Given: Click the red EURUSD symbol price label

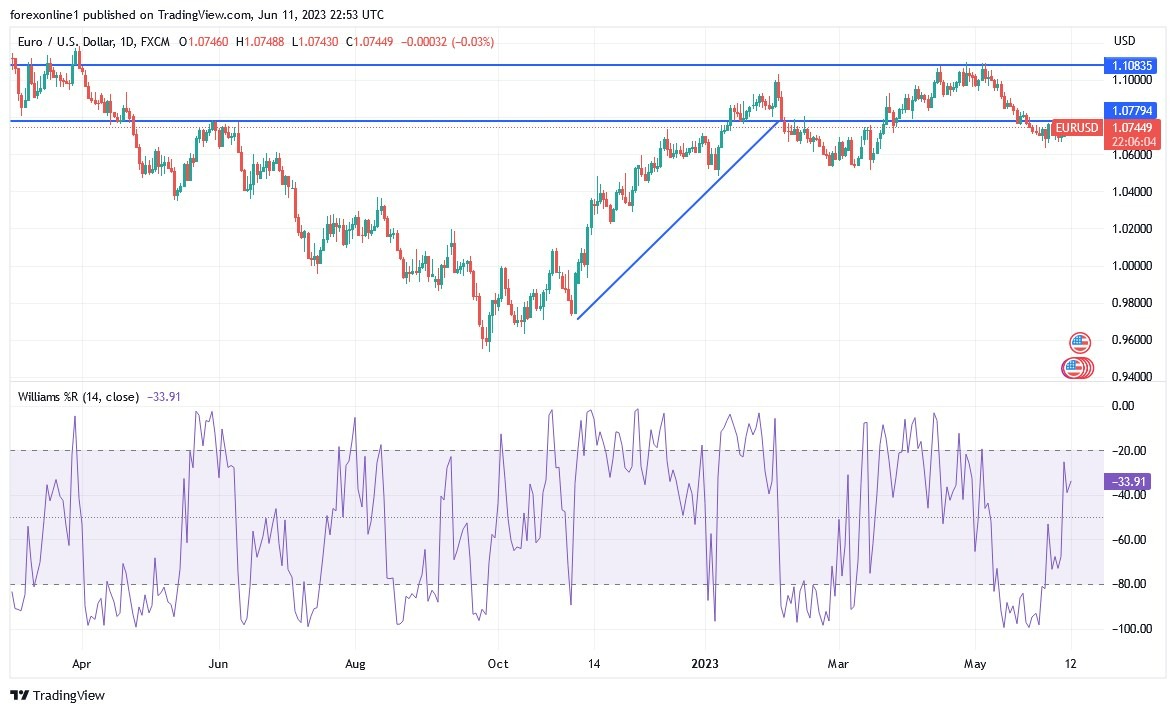Looking at the screenshot, I should pyautogui.click(x=1077, y=128).
